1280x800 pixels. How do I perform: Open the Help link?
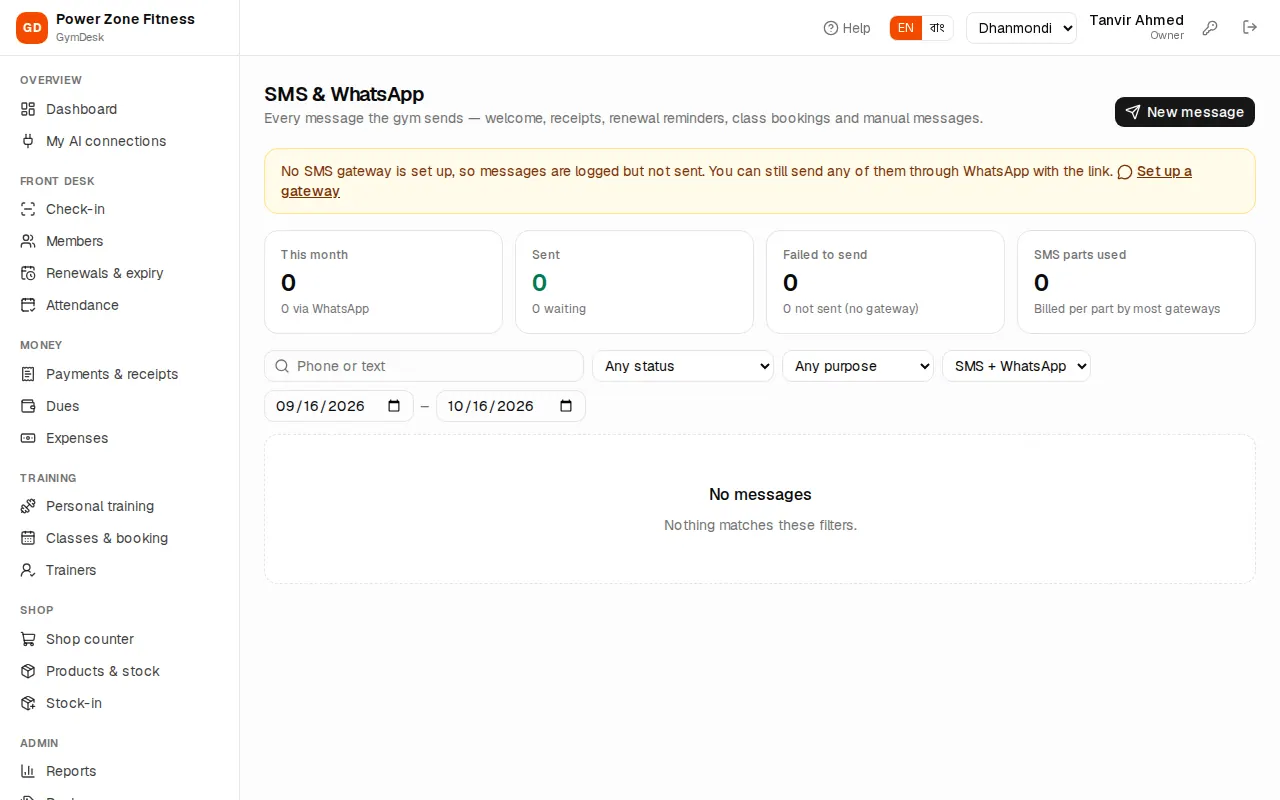click(847, 28)
